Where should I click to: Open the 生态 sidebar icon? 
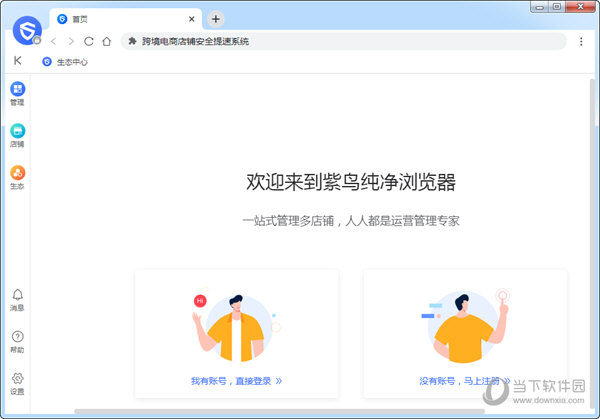[18, 177]
